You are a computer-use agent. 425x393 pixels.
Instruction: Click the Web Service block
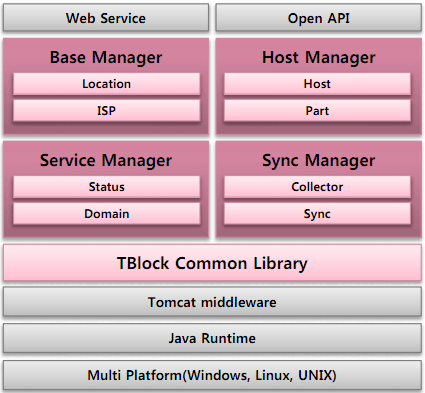pos(106,18)
